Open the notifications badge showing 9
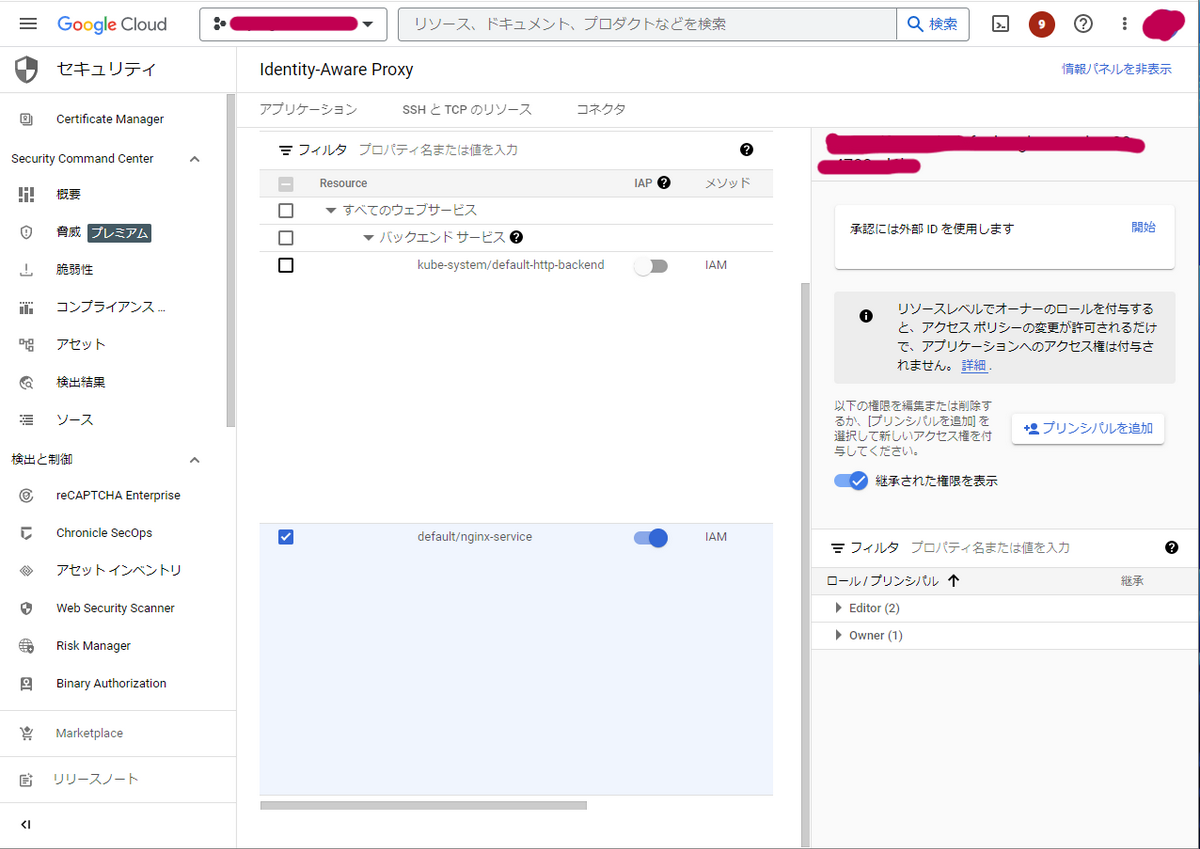1200x849 pixels. (x=1041, y=24)
